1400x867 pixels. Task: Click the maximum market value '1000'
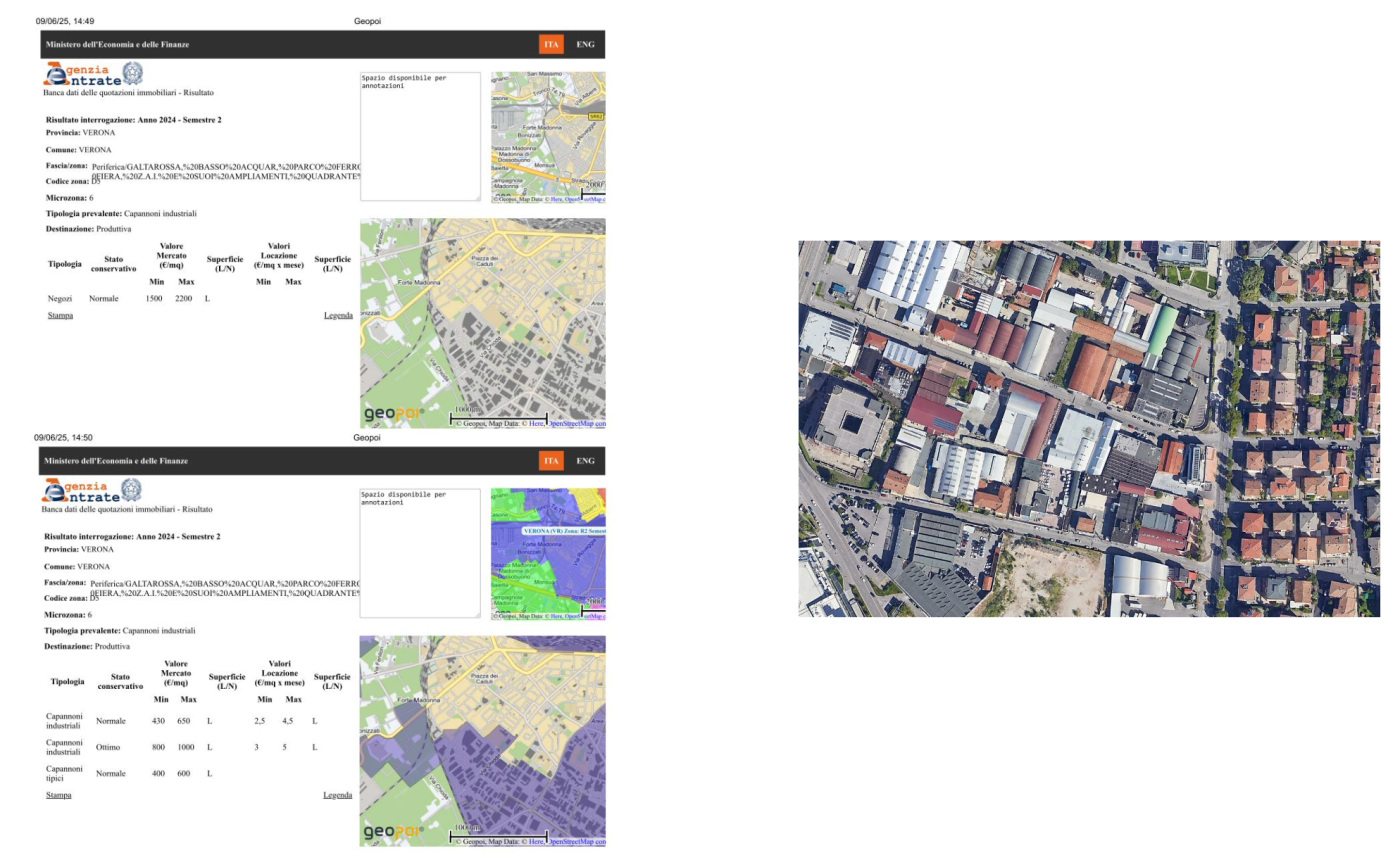[184, 747]
